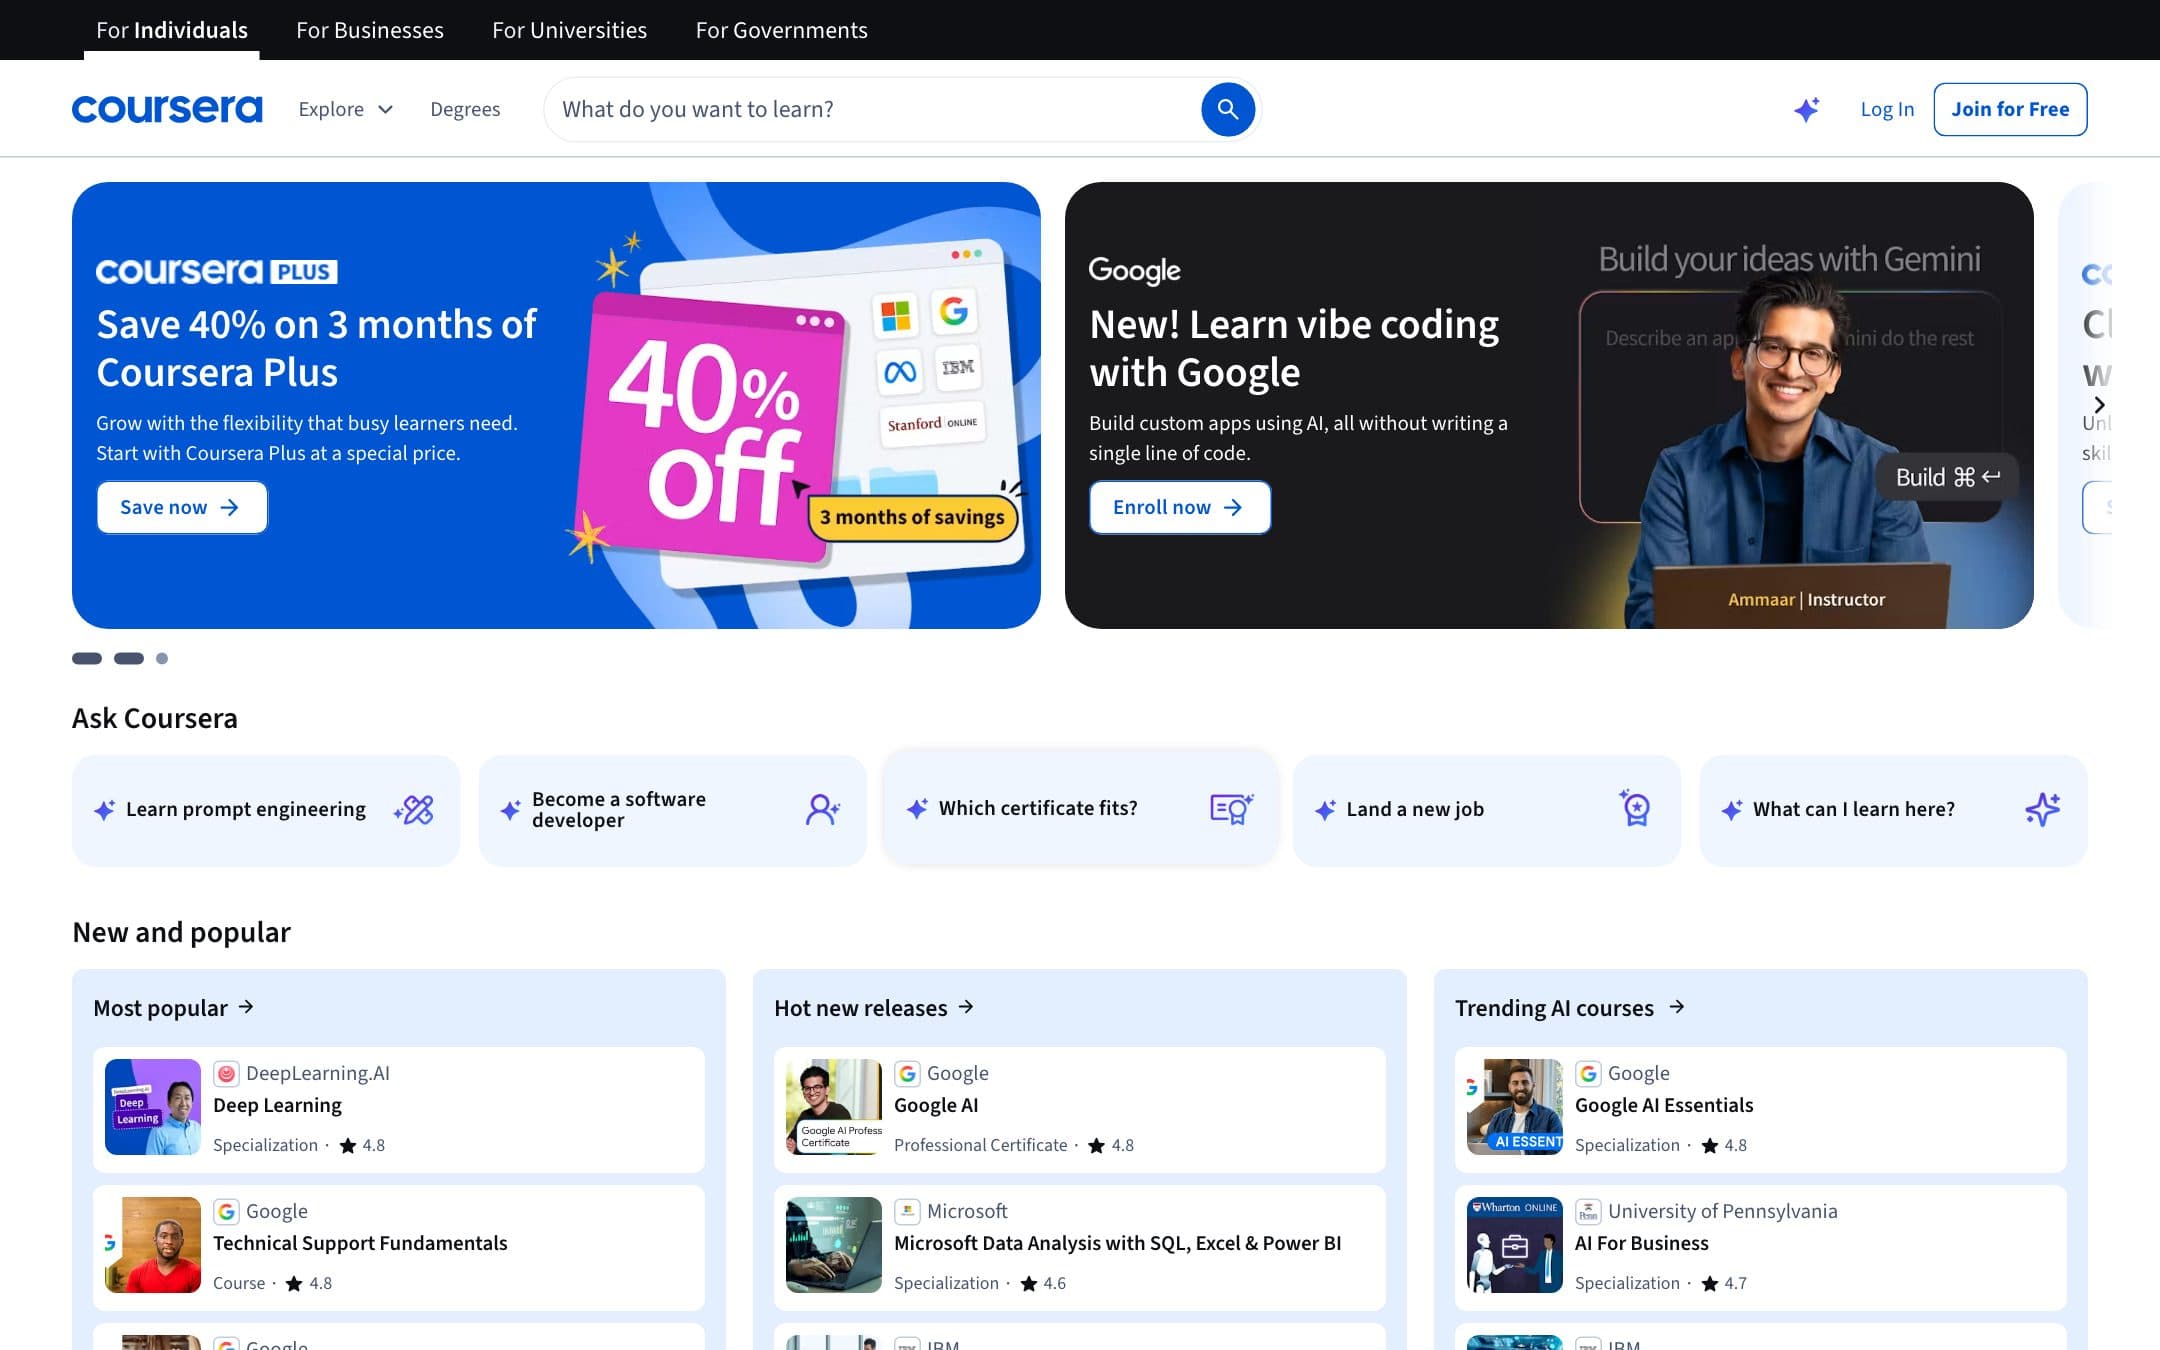
Task: Click pencil icon on Learn prompt engineering card
Action: [x=414, y=809]
